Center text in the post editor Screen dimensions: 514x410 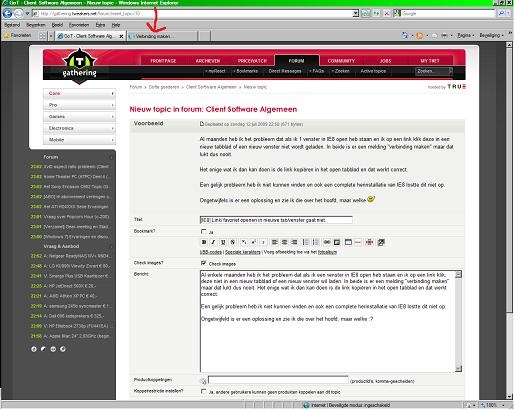[x=284, y=242]
